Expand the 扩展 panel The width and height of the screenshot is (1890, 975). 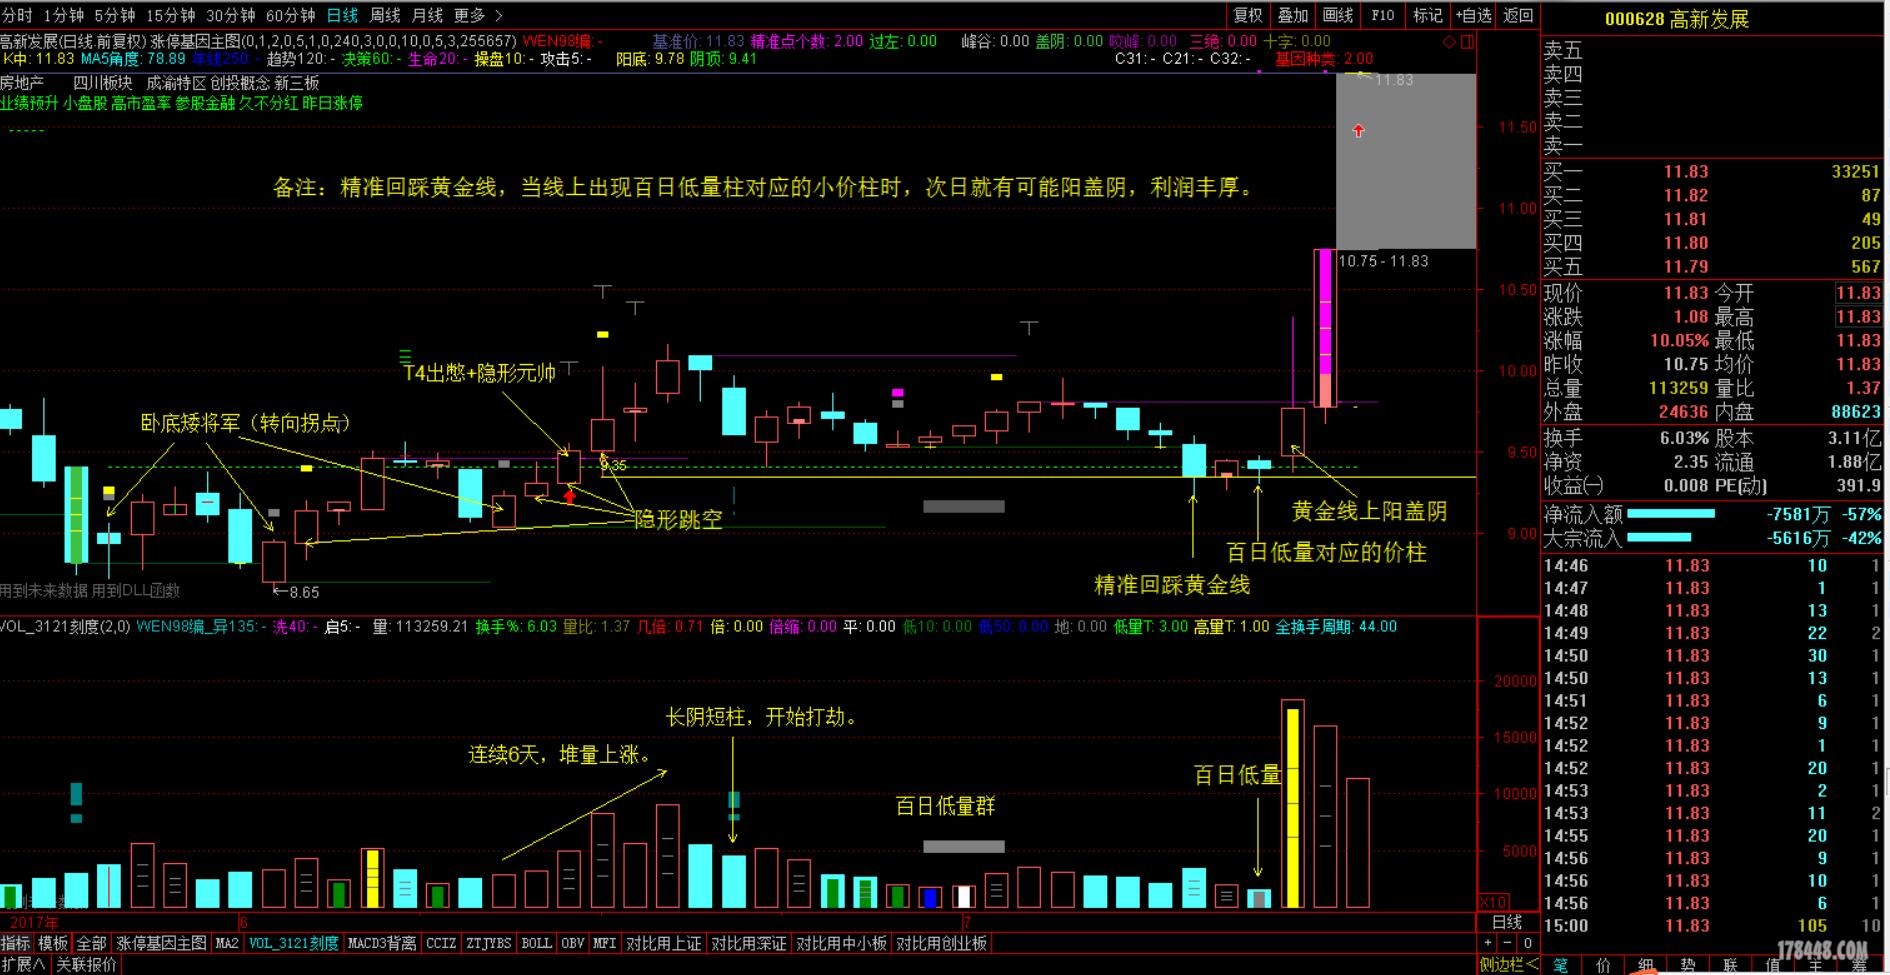23,964
